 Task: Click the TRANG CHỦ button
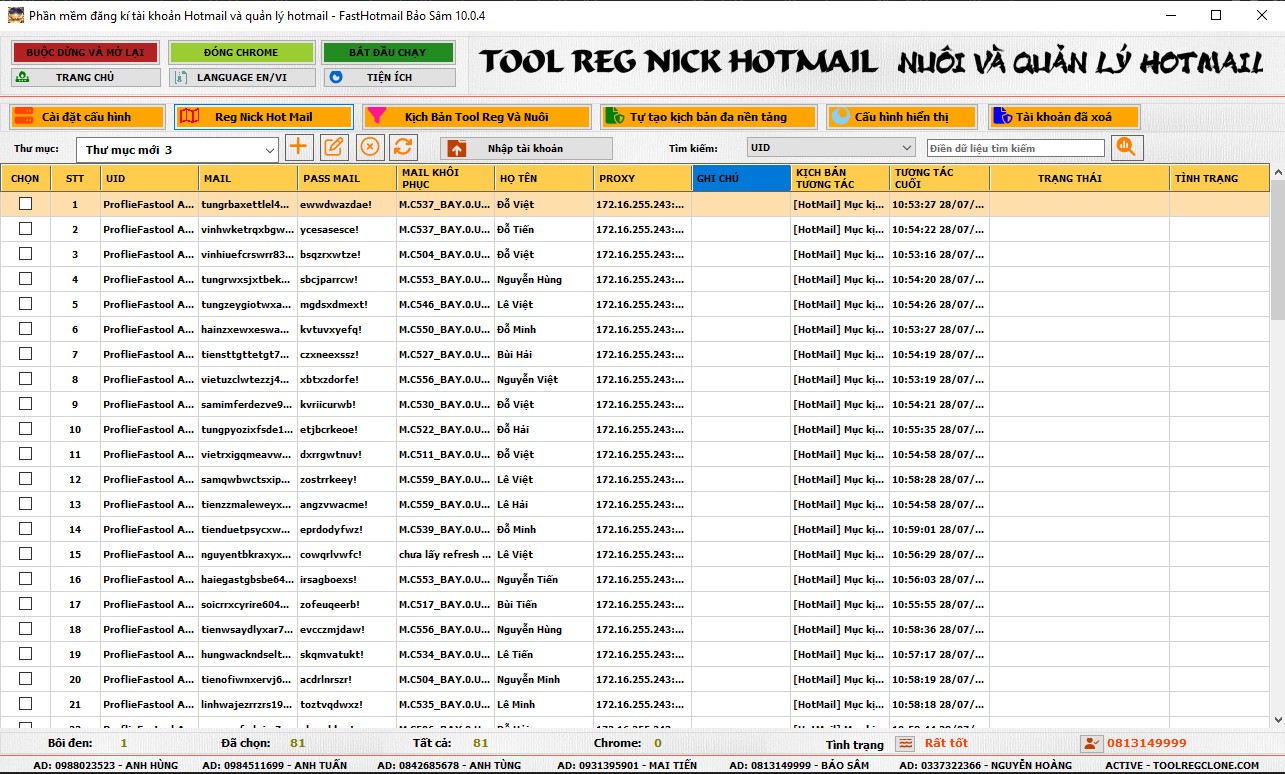point(85,77)
